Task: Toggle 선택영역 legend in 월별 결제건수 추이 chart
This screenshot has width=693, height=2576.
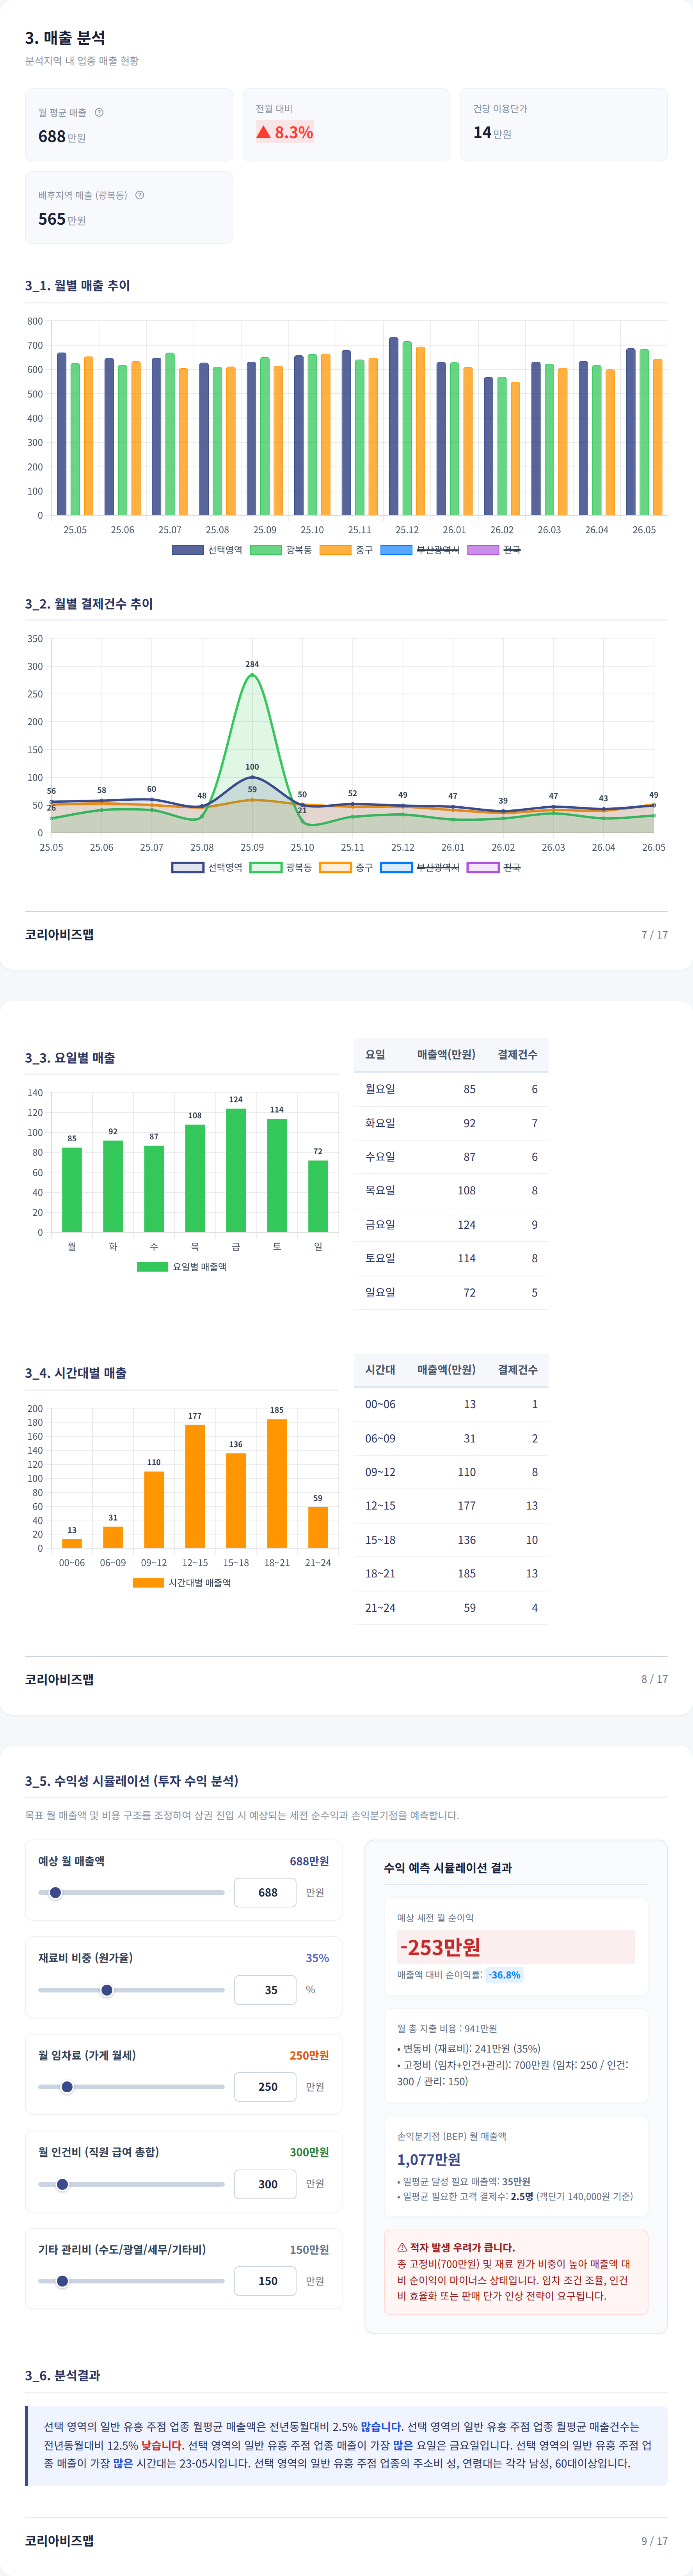Action: (207, 867)
